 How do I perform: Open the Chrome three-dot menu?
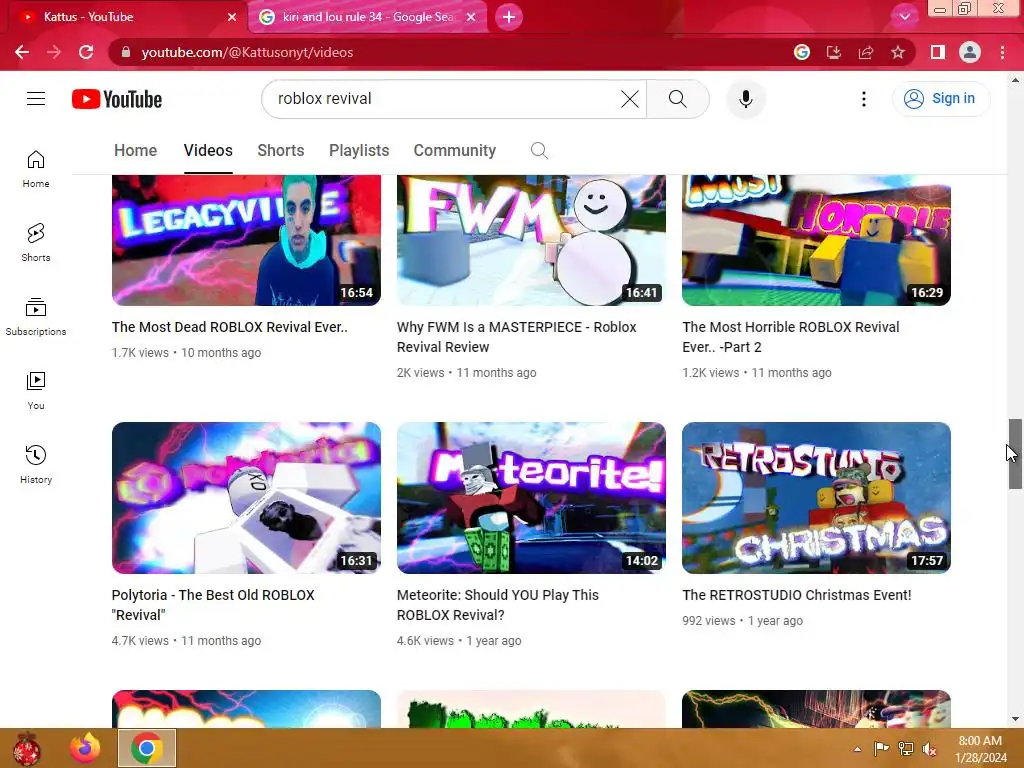pyautogui.click(x=1002, y=52)
